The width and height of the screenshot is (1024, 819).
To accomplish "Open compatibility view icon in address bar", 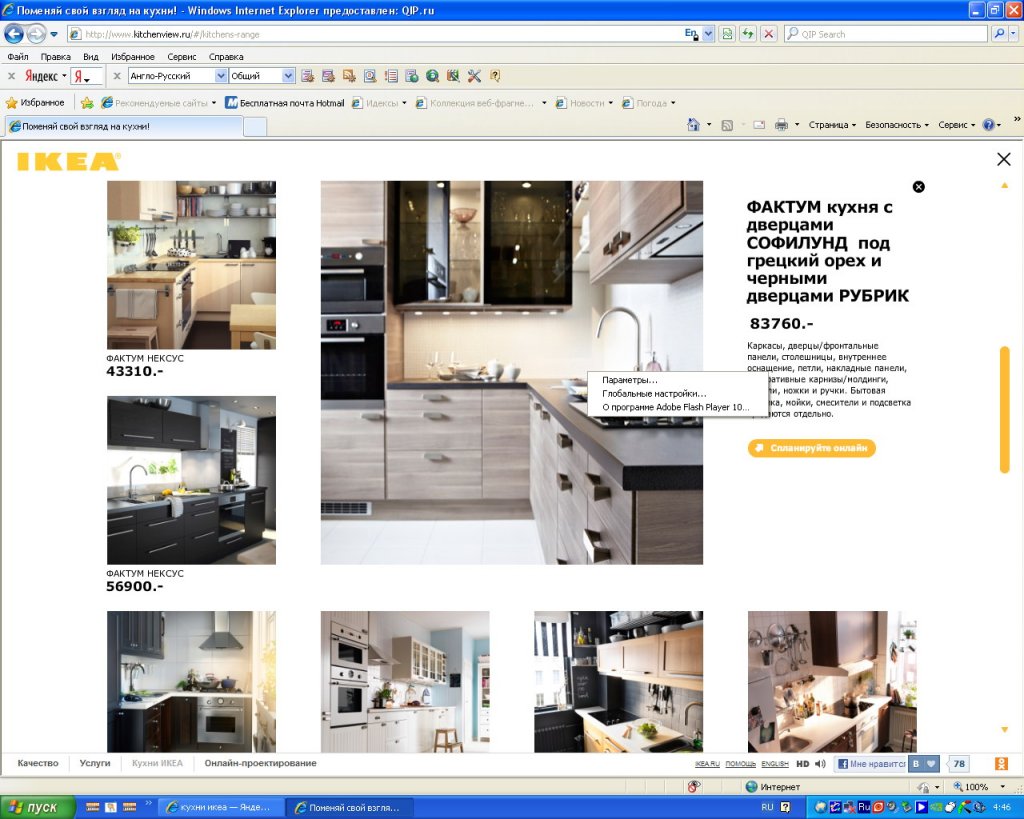I will [x=727, y=34].
